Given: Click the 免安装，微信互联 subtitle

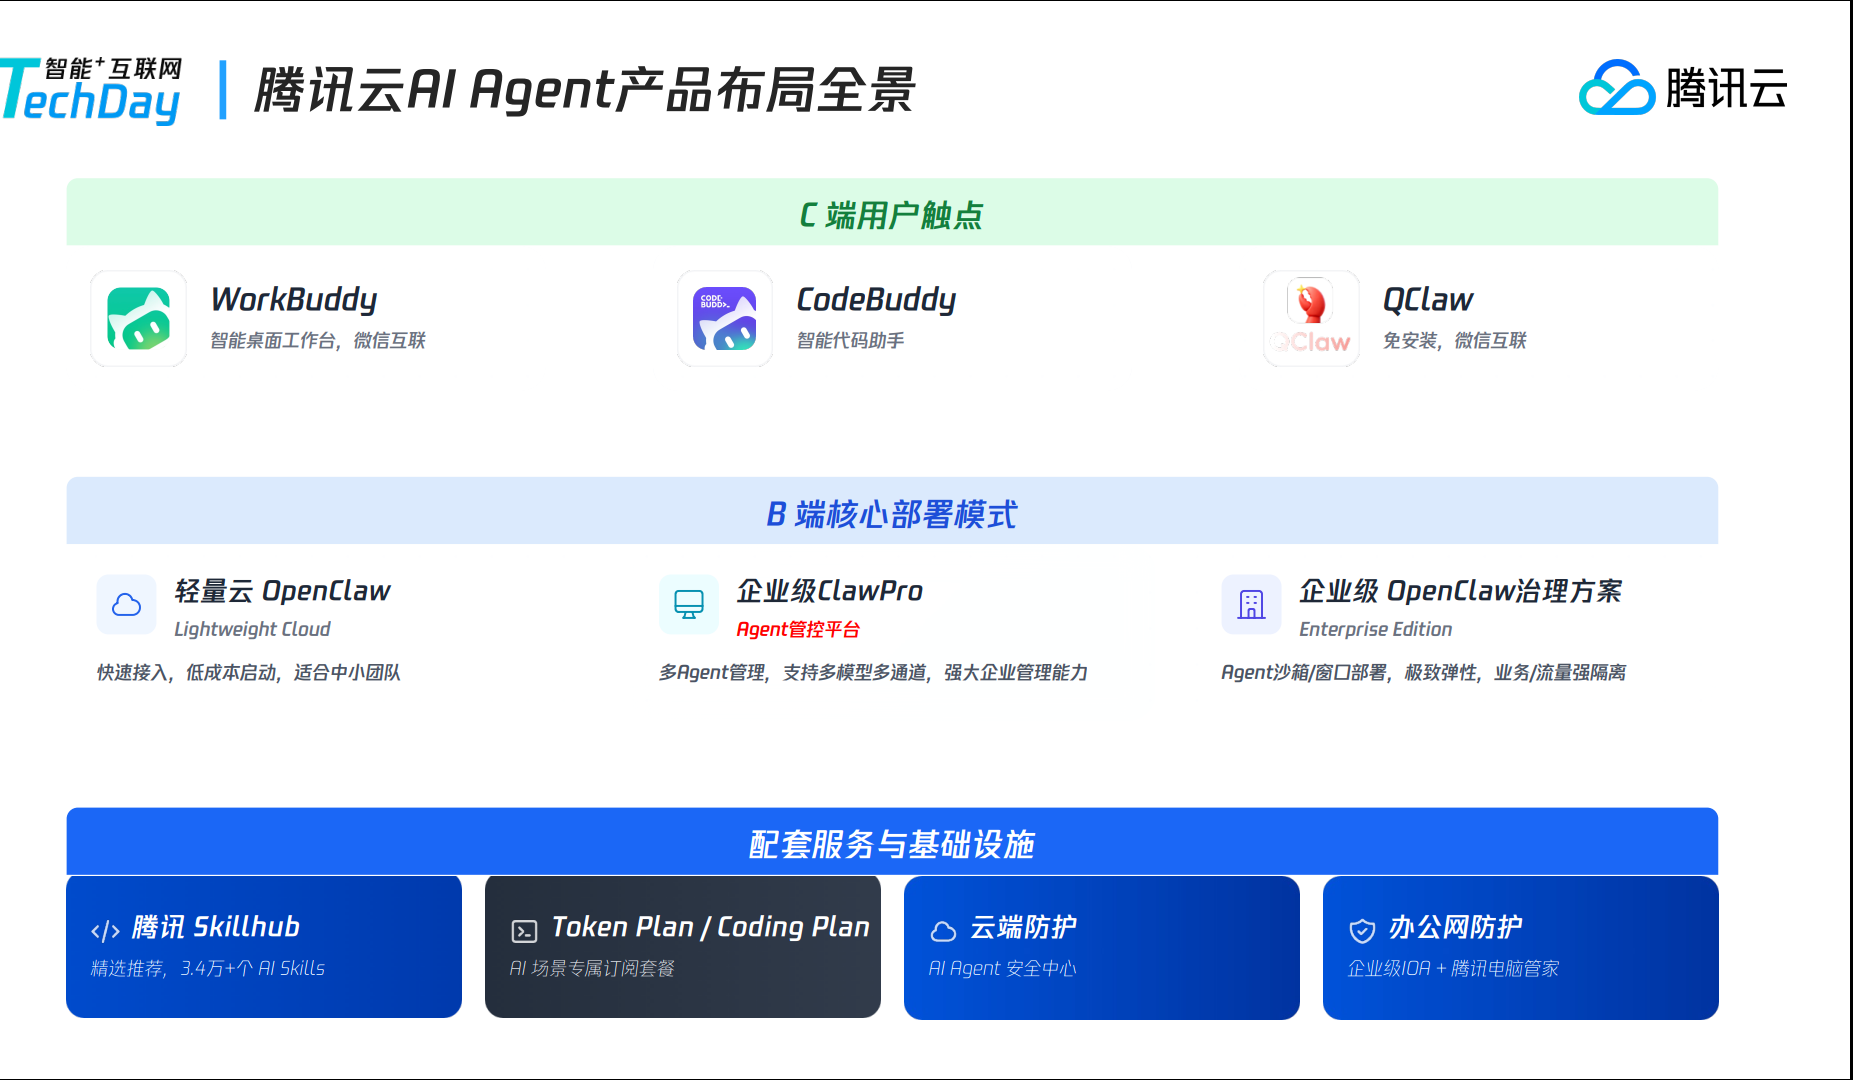Looking at the screenshot, I should coord(1455,341).
